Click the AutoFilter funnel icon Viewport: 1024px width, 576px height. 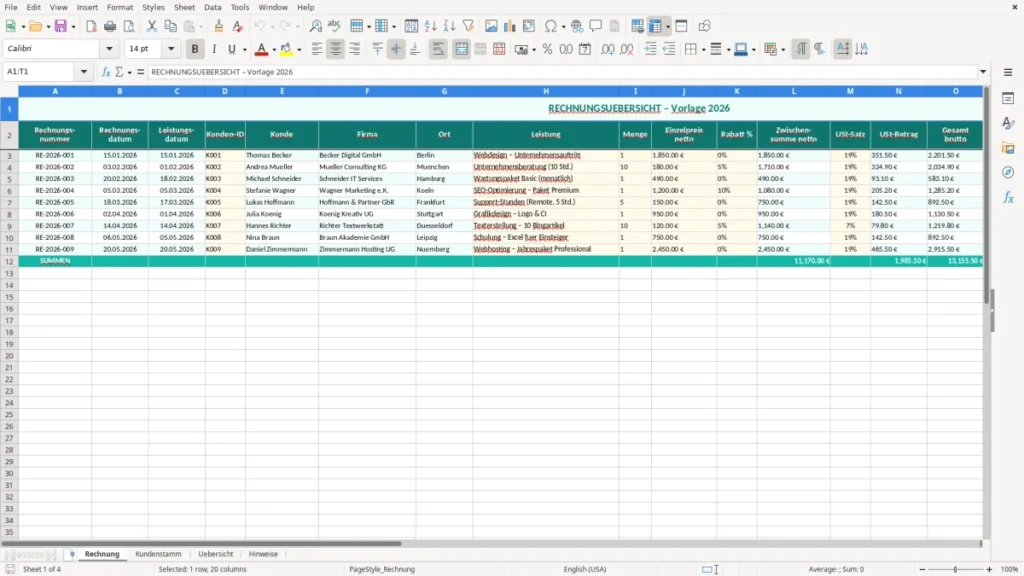[x=468, y=26]
